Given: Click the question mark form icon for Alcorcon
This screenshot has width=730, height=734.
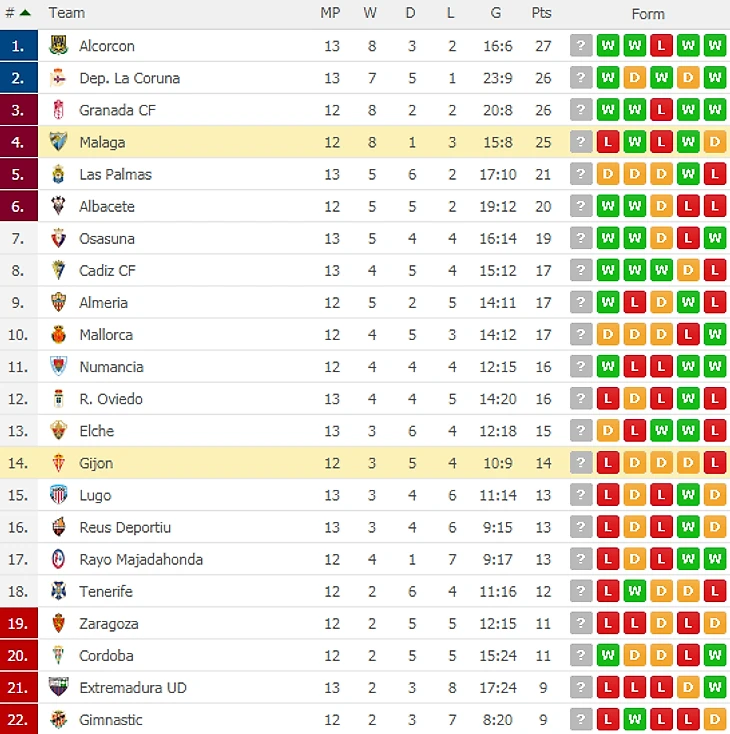Looking at the screenshot, I should tap(581, 46).
